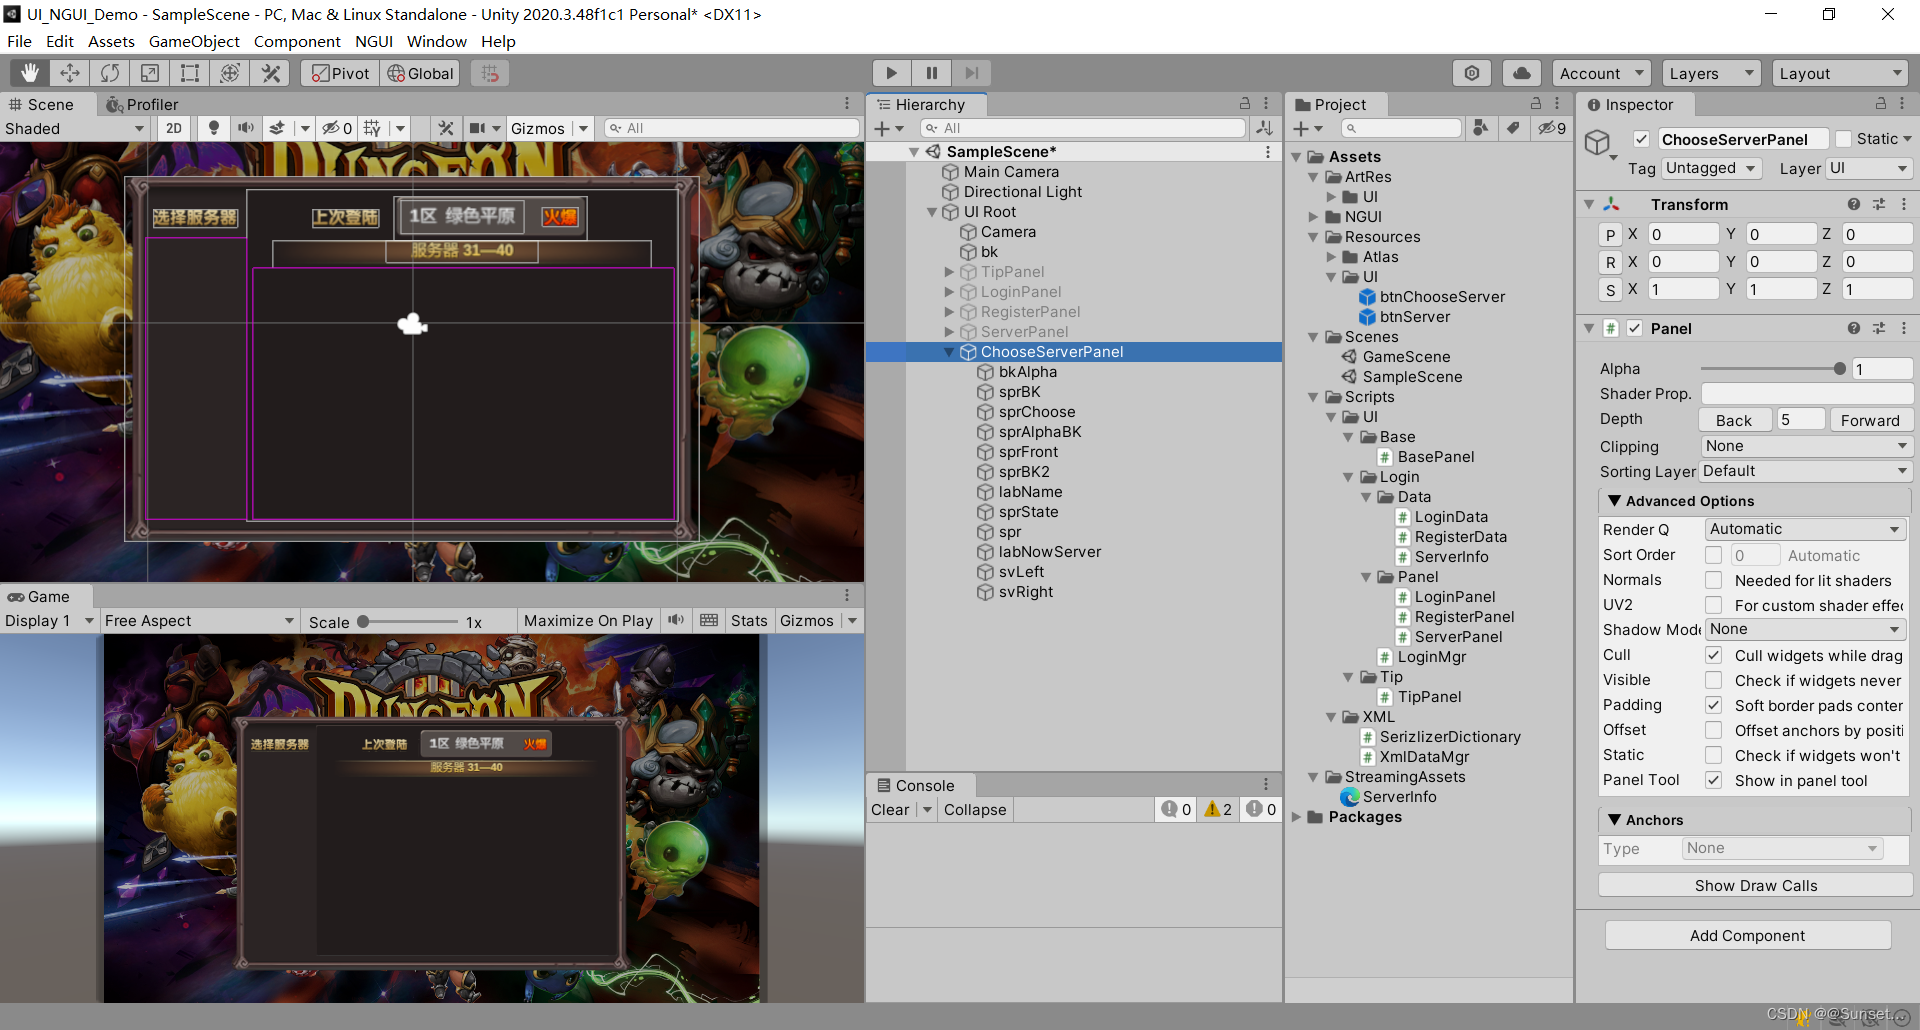Open the Layout dropdown
Screen dimensions: 1920x1030
pyautogui.click(x=1840, y=73)
